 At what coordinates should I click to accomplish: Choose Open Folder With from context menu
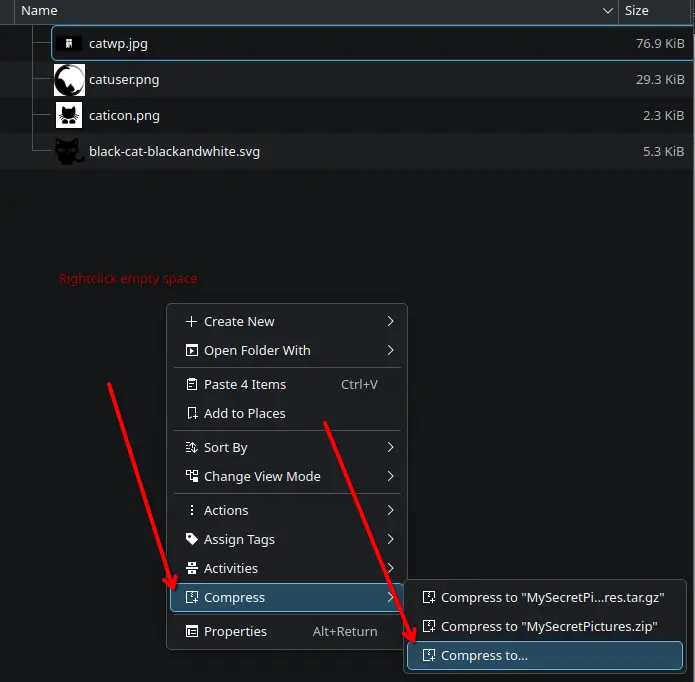coord(257,351)
